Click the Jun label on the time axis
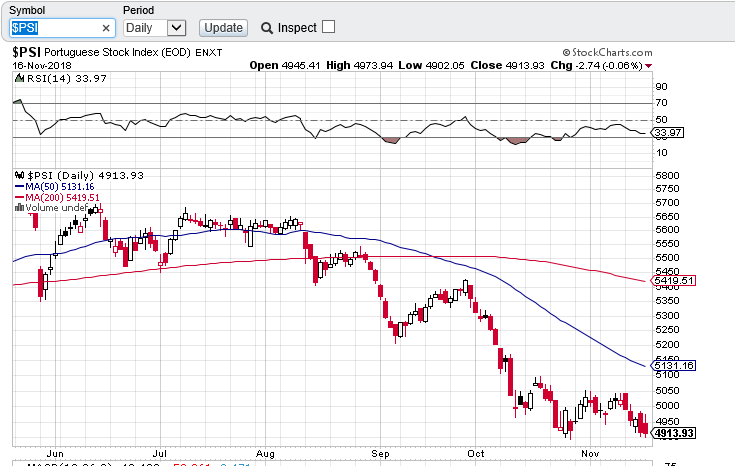 click(x=55, y=454)
